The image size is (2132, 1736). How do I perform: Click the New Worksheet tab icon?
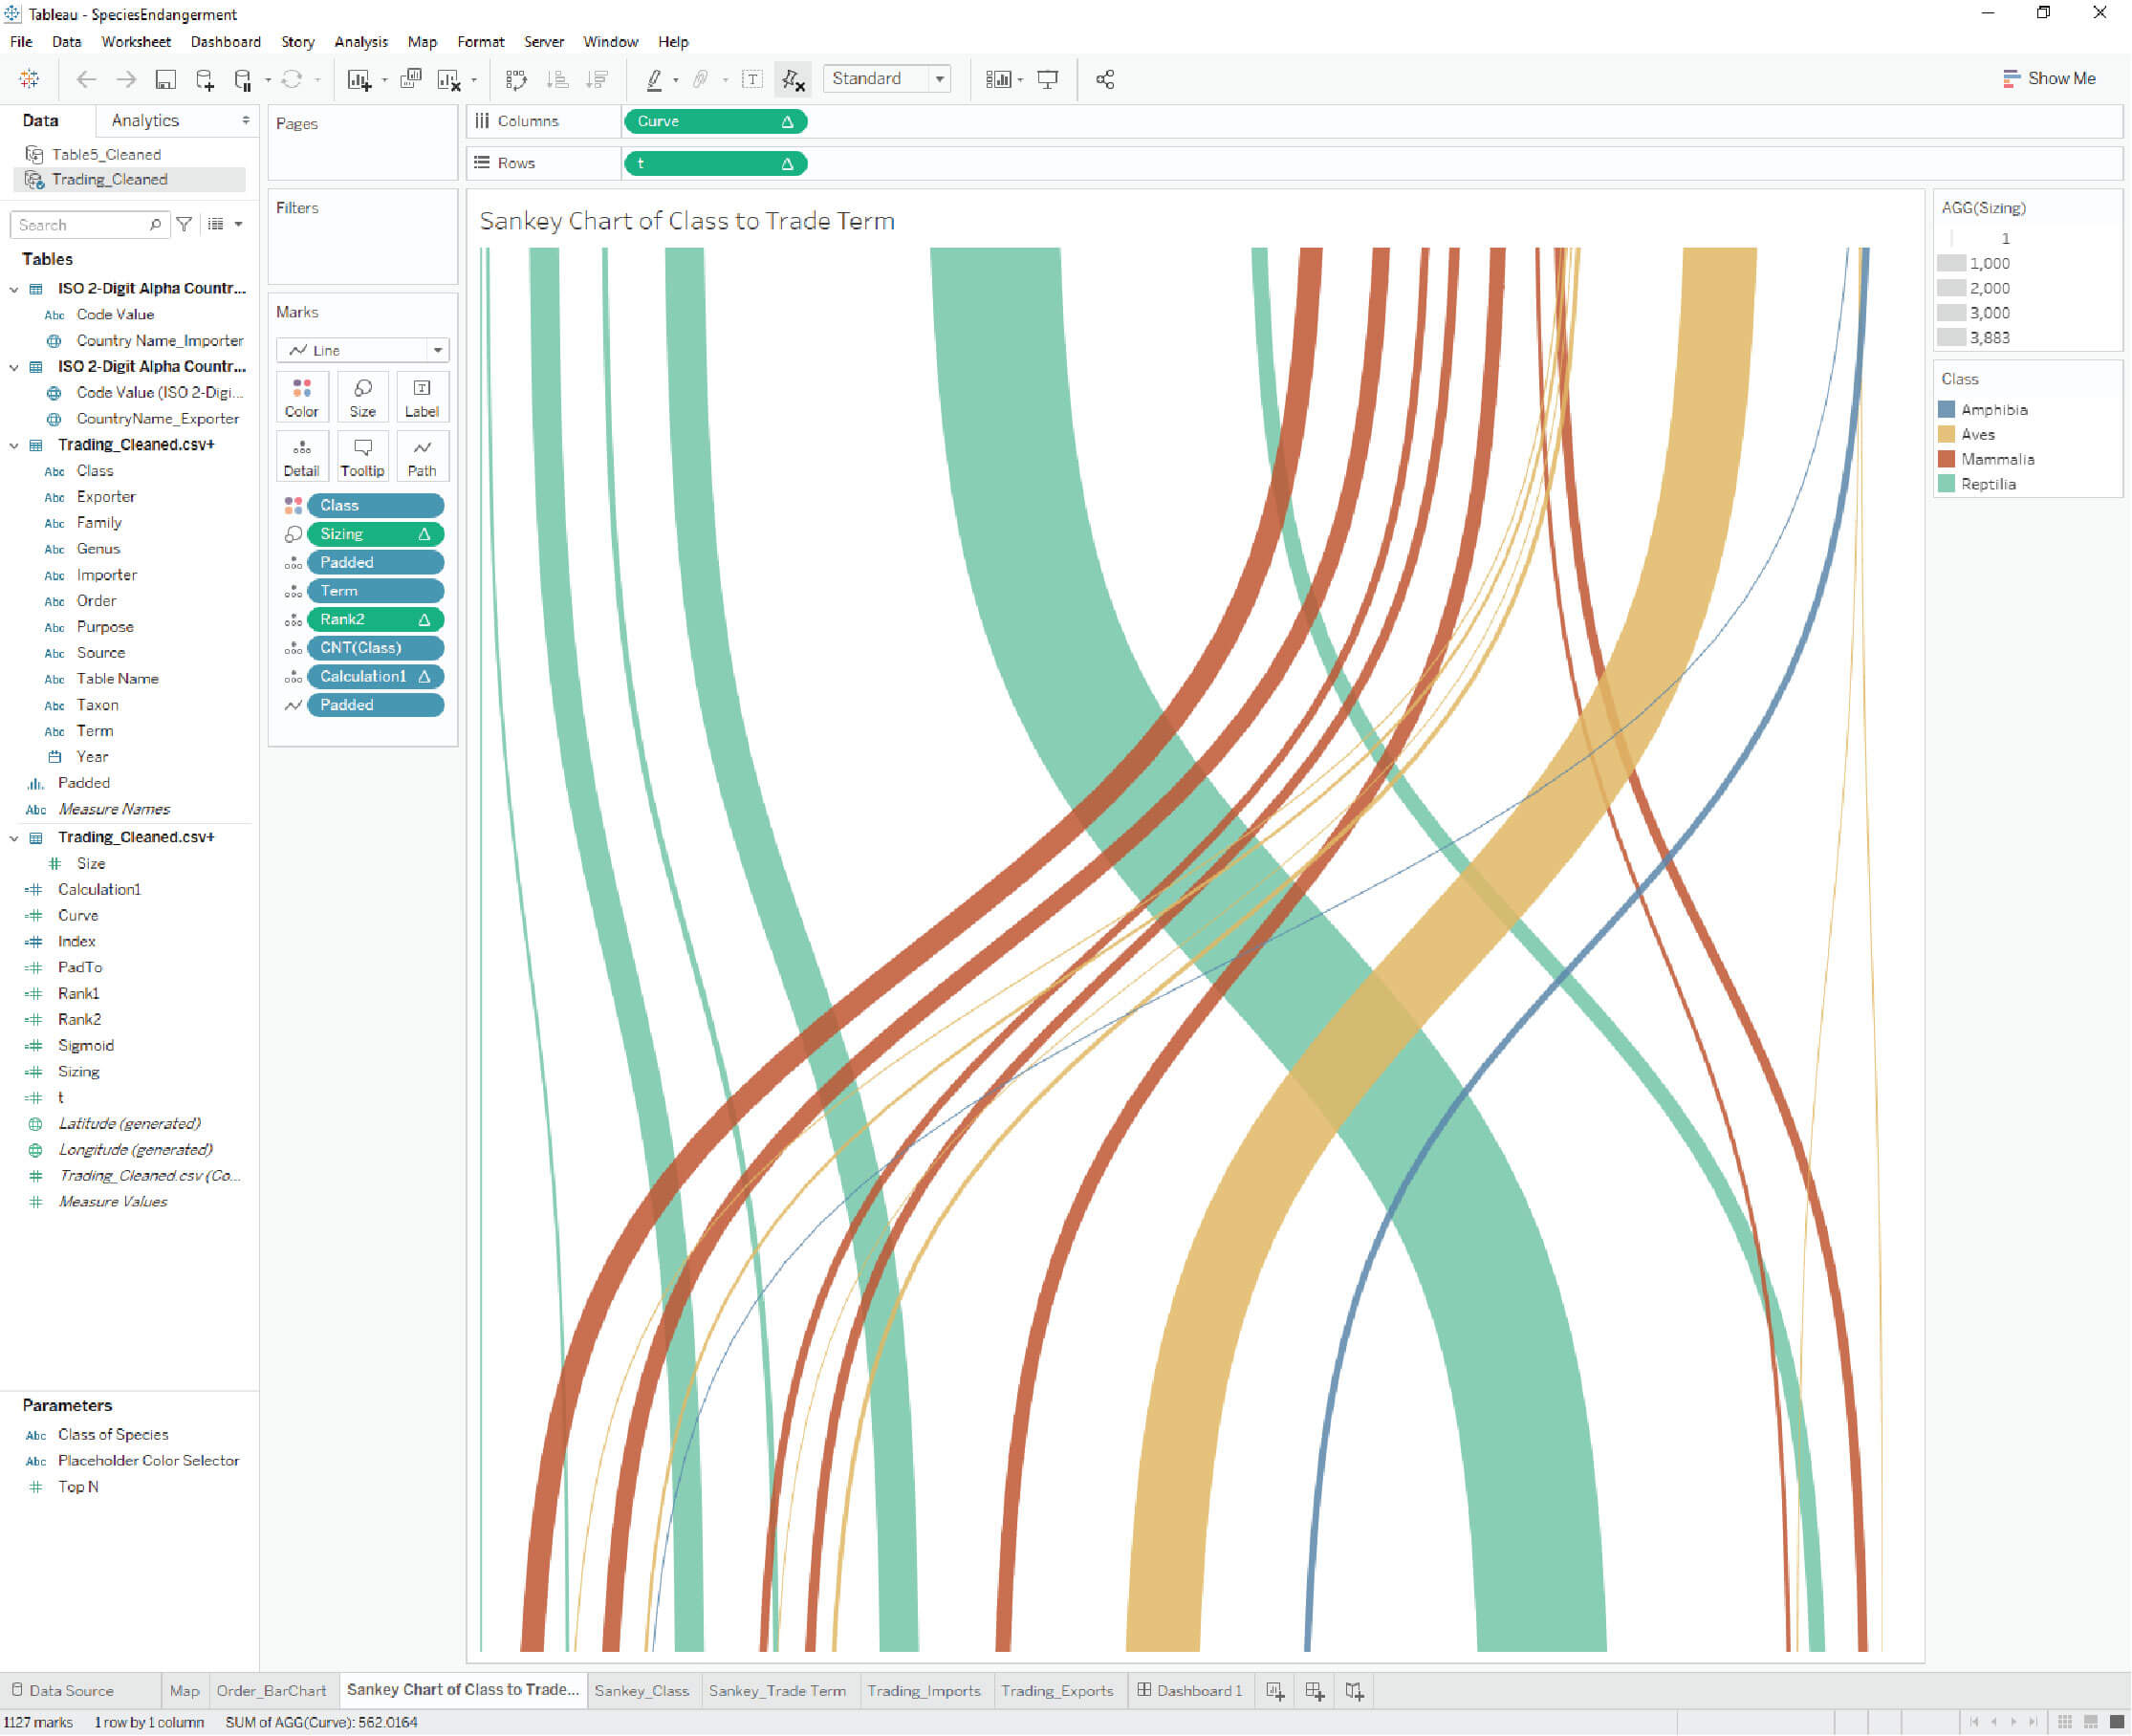pos(1275,1691)
